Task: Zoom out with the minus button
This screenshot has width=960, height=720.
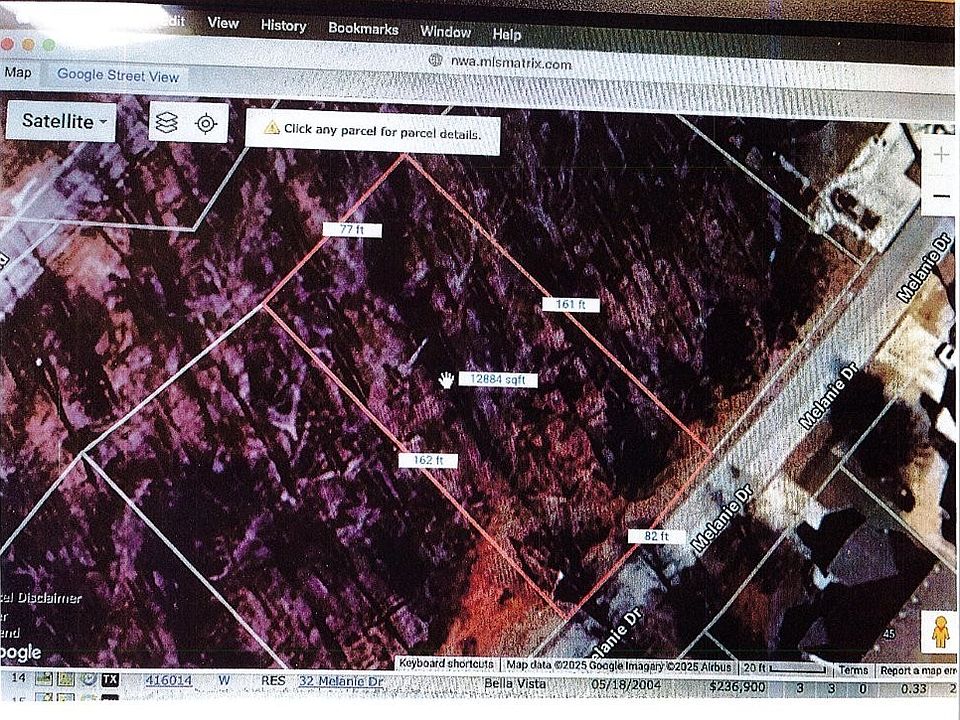Action: (x=941, y=196)
